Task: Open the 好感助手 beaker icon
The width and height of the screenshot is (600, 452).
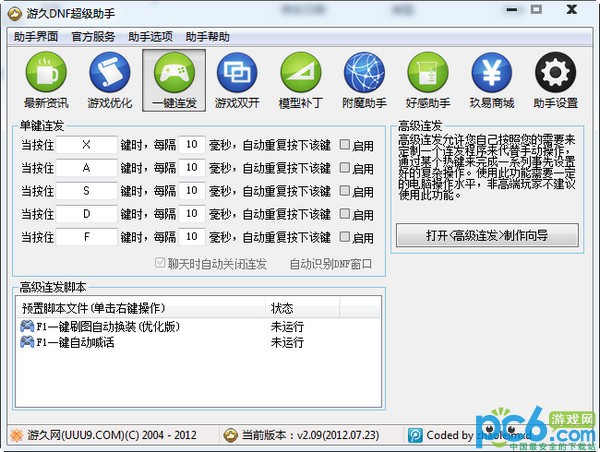Action: (x=428, y=73)
